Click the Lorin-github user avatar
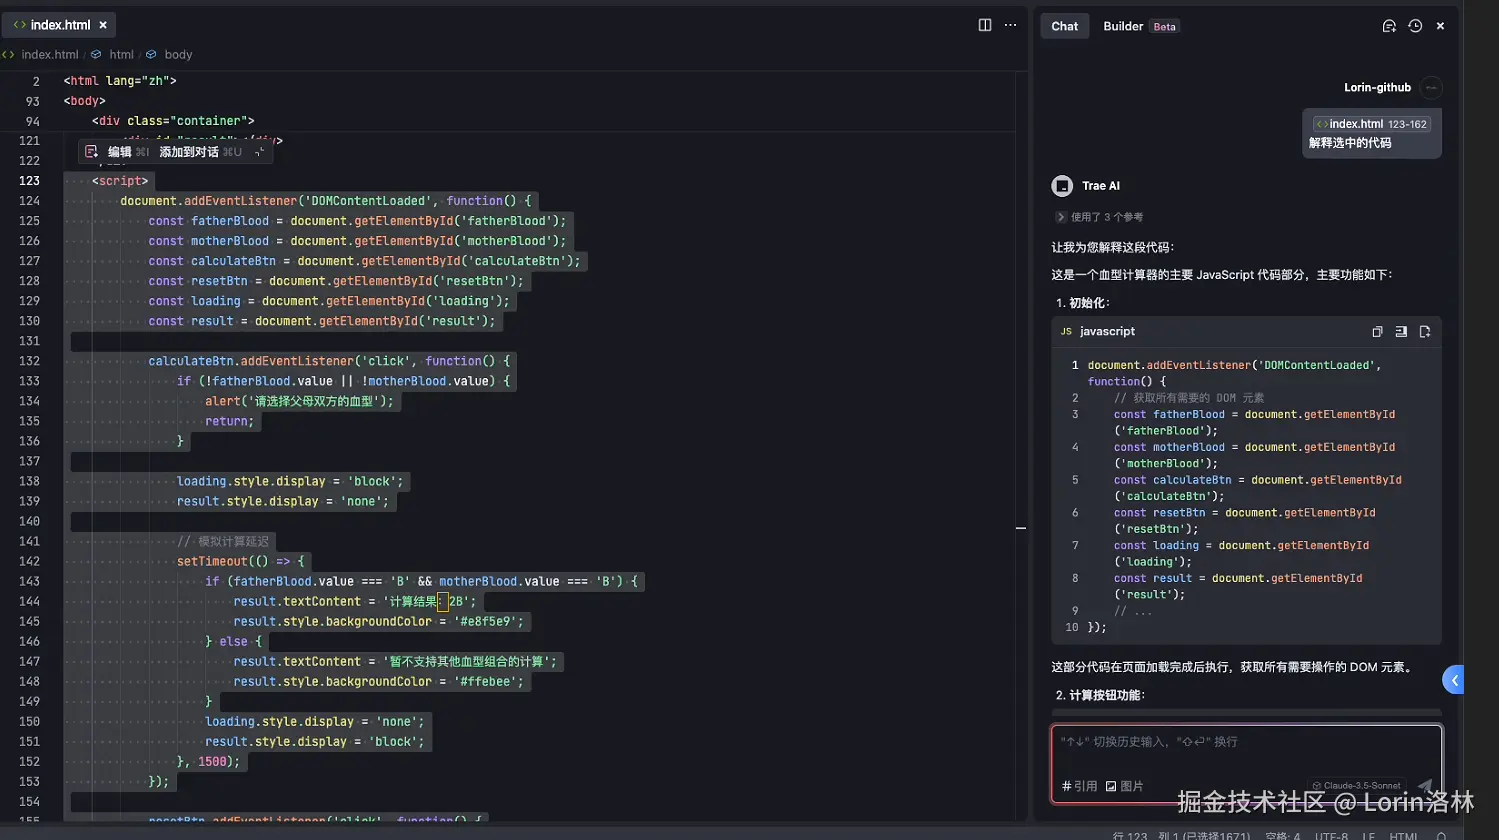Viewport: 1499px width, 840px height. (1431, 88)
